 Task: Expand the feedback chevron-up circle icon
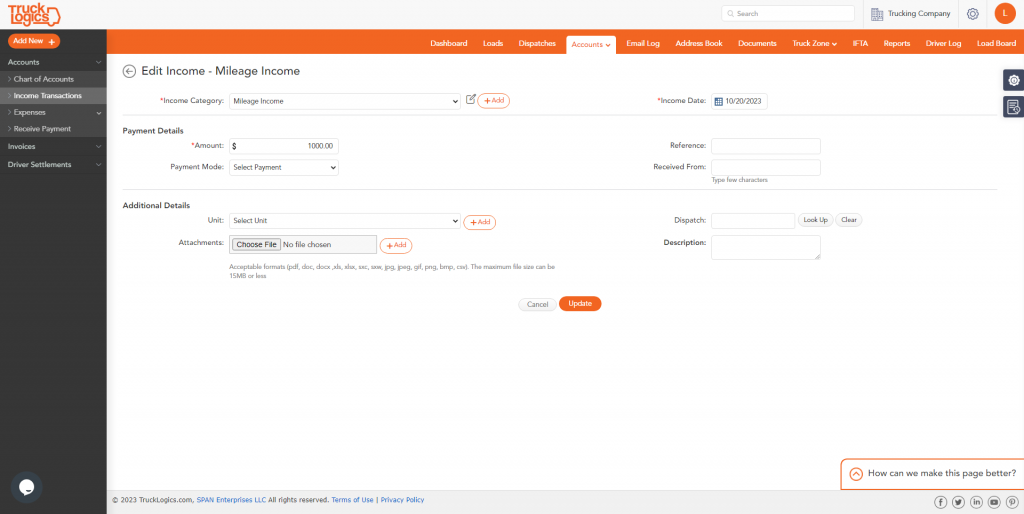point(856,474)
